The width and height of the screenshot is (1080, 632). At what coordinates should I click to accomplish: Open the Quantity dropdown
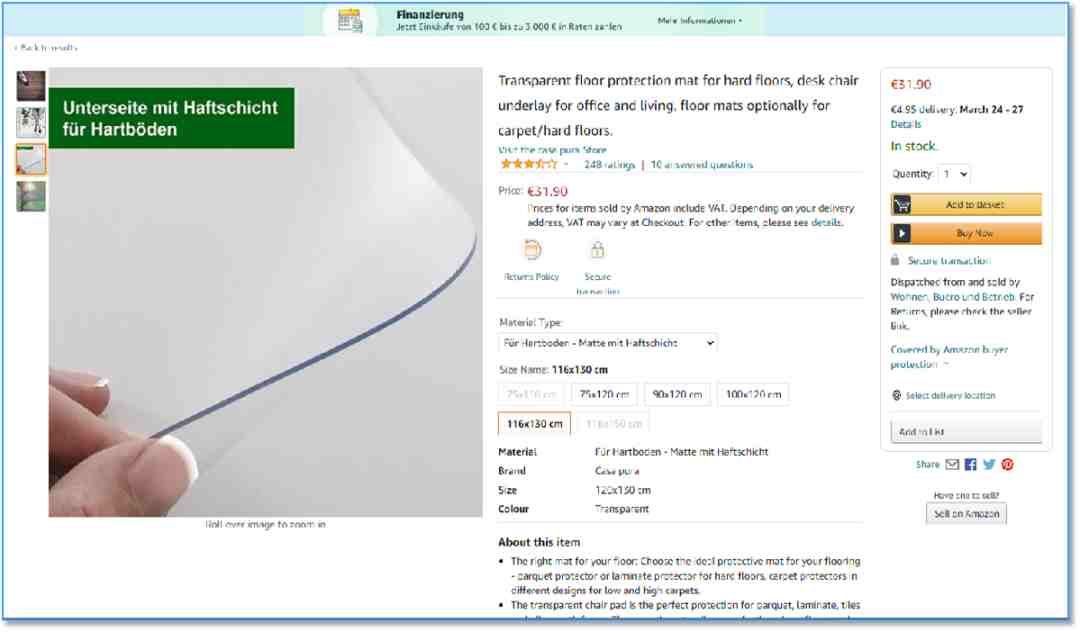(x=955, y=174)
